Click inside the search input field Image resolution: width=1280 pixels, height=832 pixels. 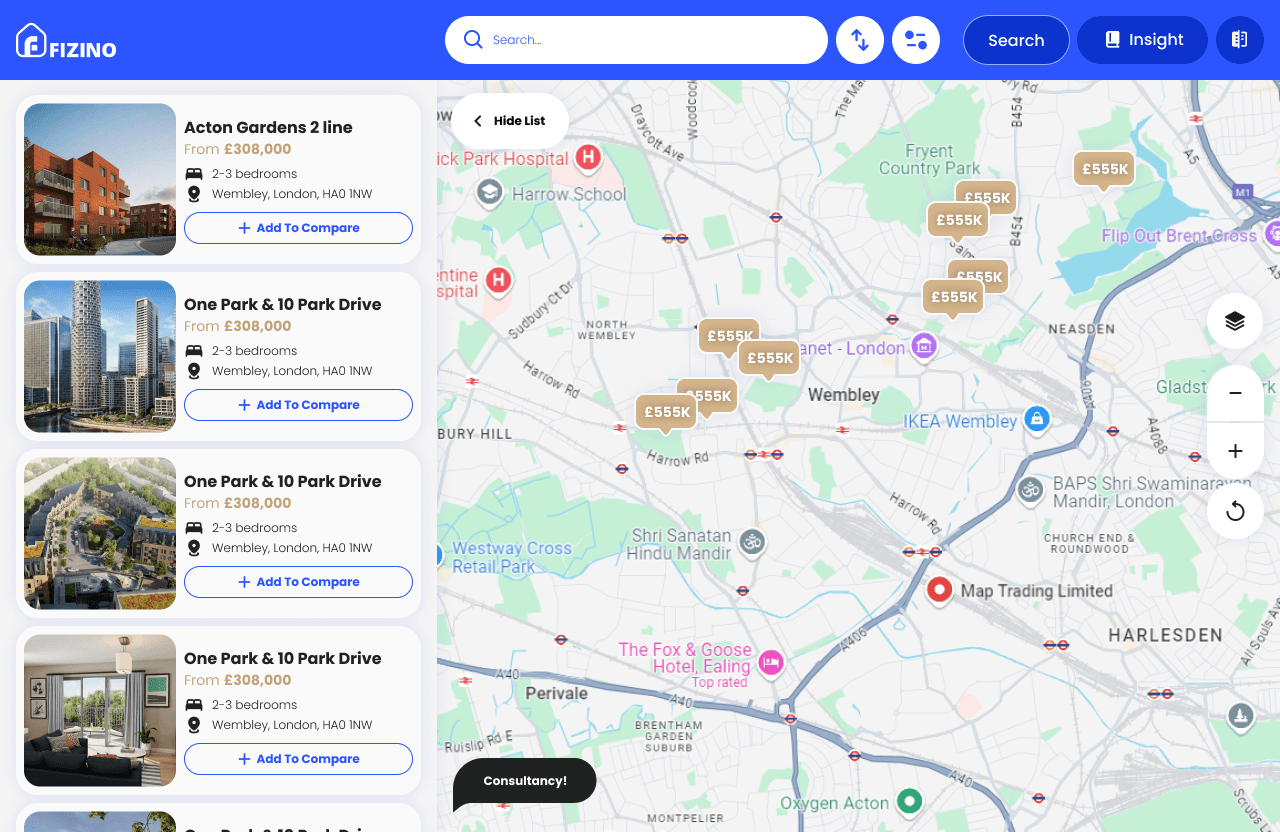650,40
